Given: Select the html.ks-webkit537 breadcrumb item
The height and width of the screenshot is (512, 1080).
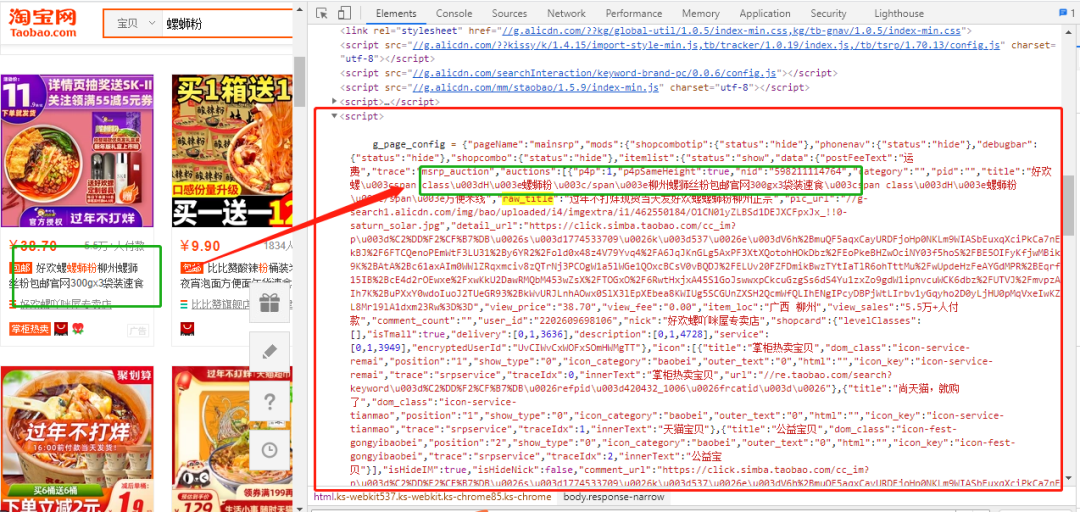Looking at the screenshot, I should click(x=433, y=497).
